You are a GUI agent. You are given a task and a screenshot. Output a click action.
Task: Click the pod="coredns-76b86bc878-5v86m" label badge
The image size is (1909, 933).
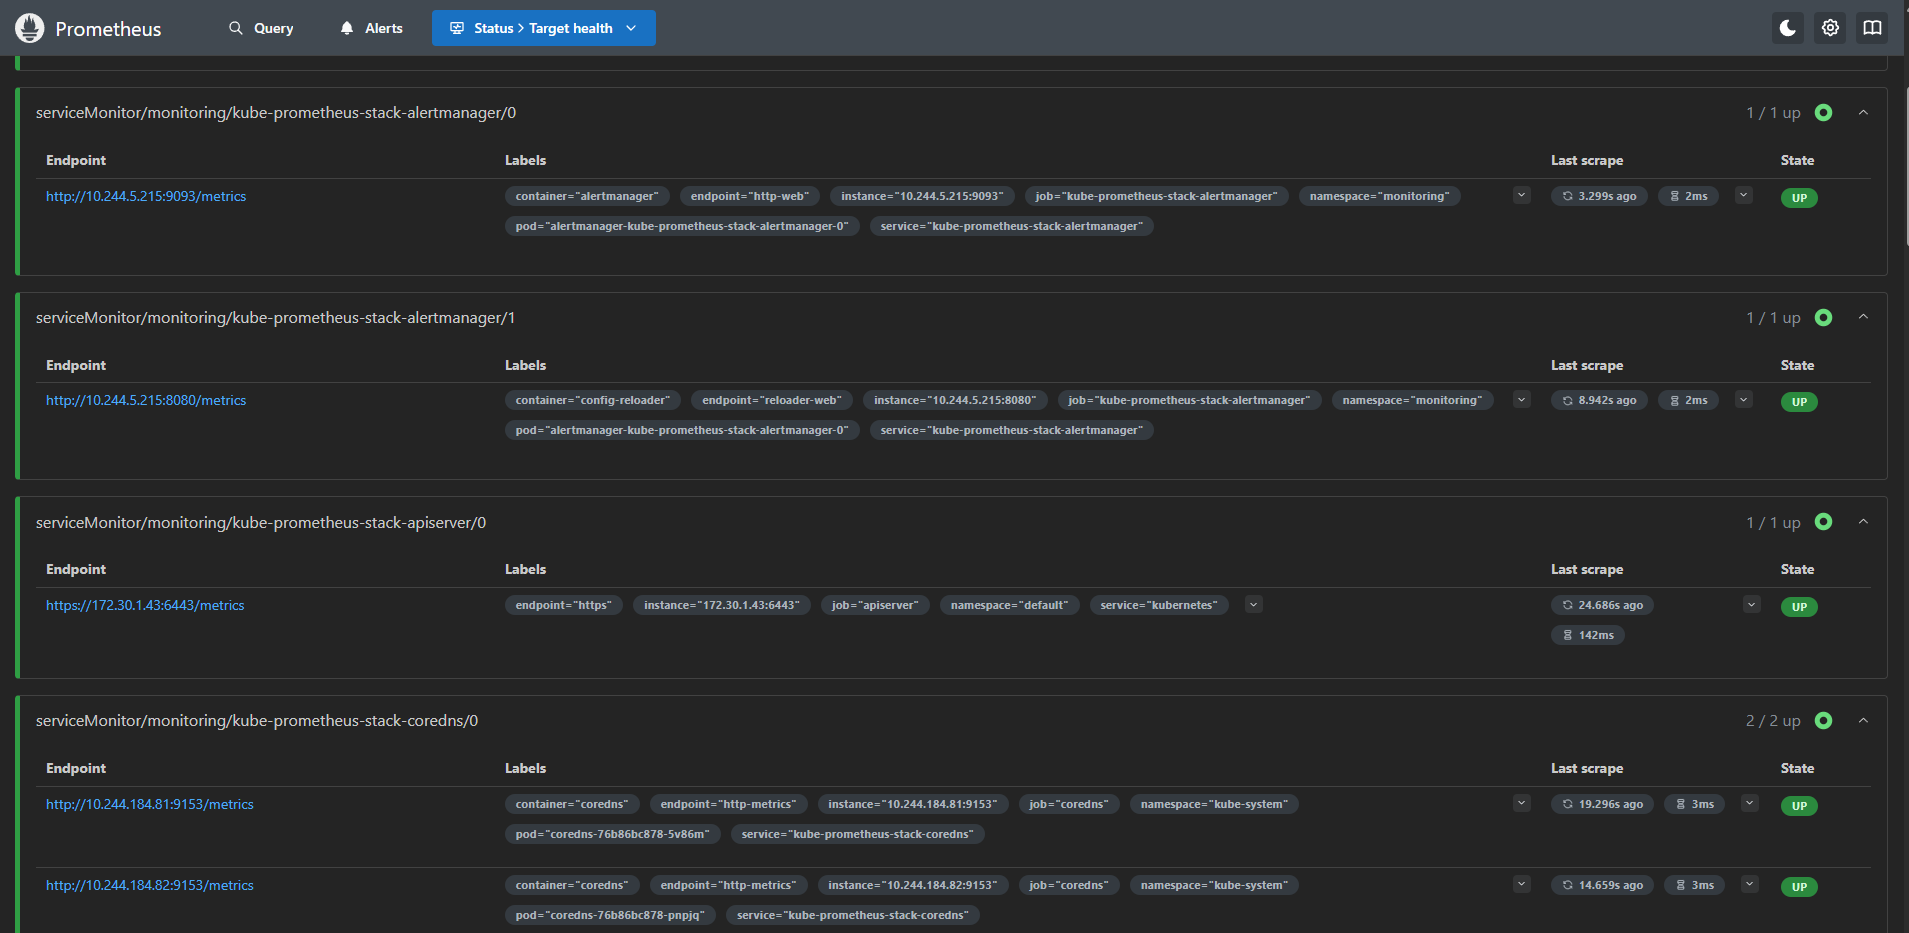[x=613, y=834]
